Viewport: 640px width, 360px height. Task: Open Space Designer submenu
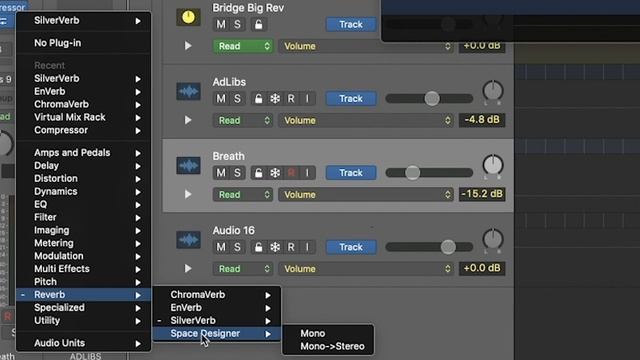pos(217,333)
